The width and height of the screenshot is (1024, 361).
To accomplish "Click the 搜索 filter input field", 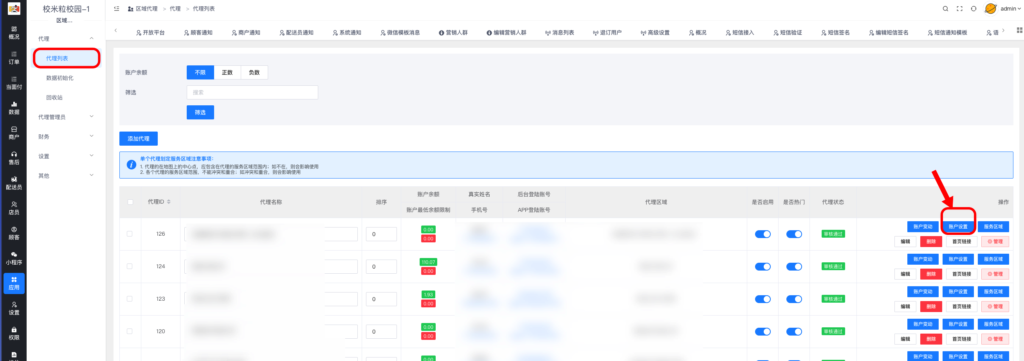I will 252,93.
